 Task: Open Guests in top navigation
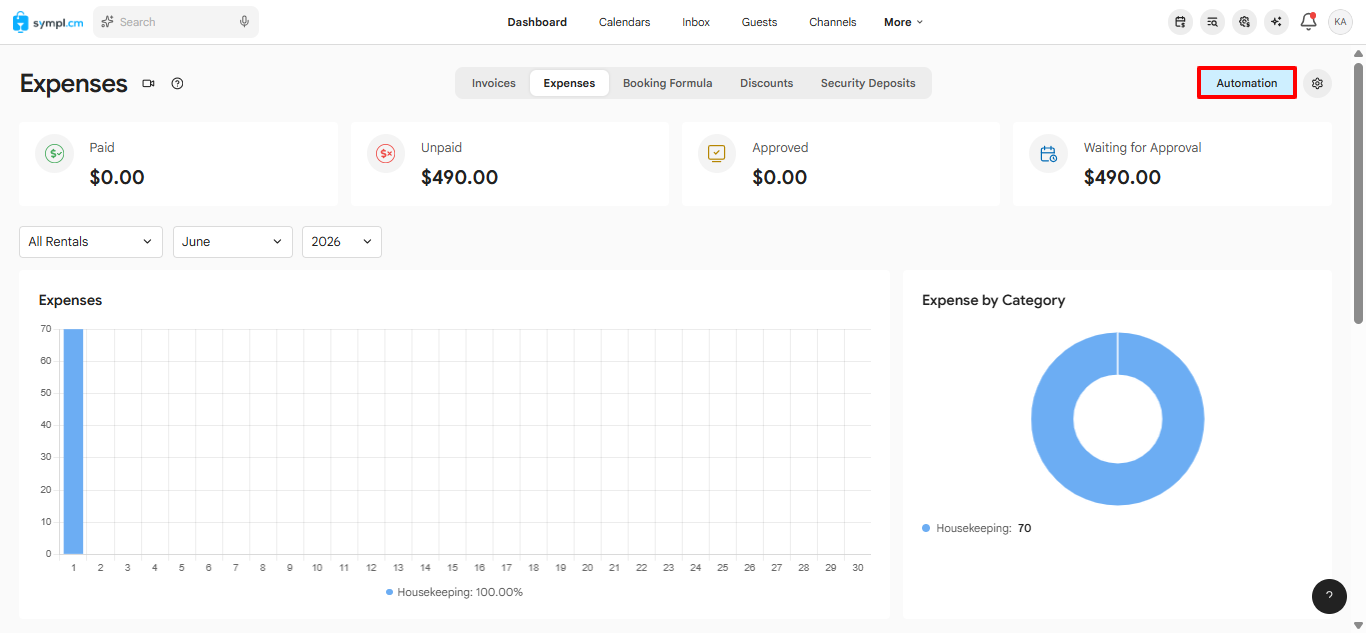759,22
